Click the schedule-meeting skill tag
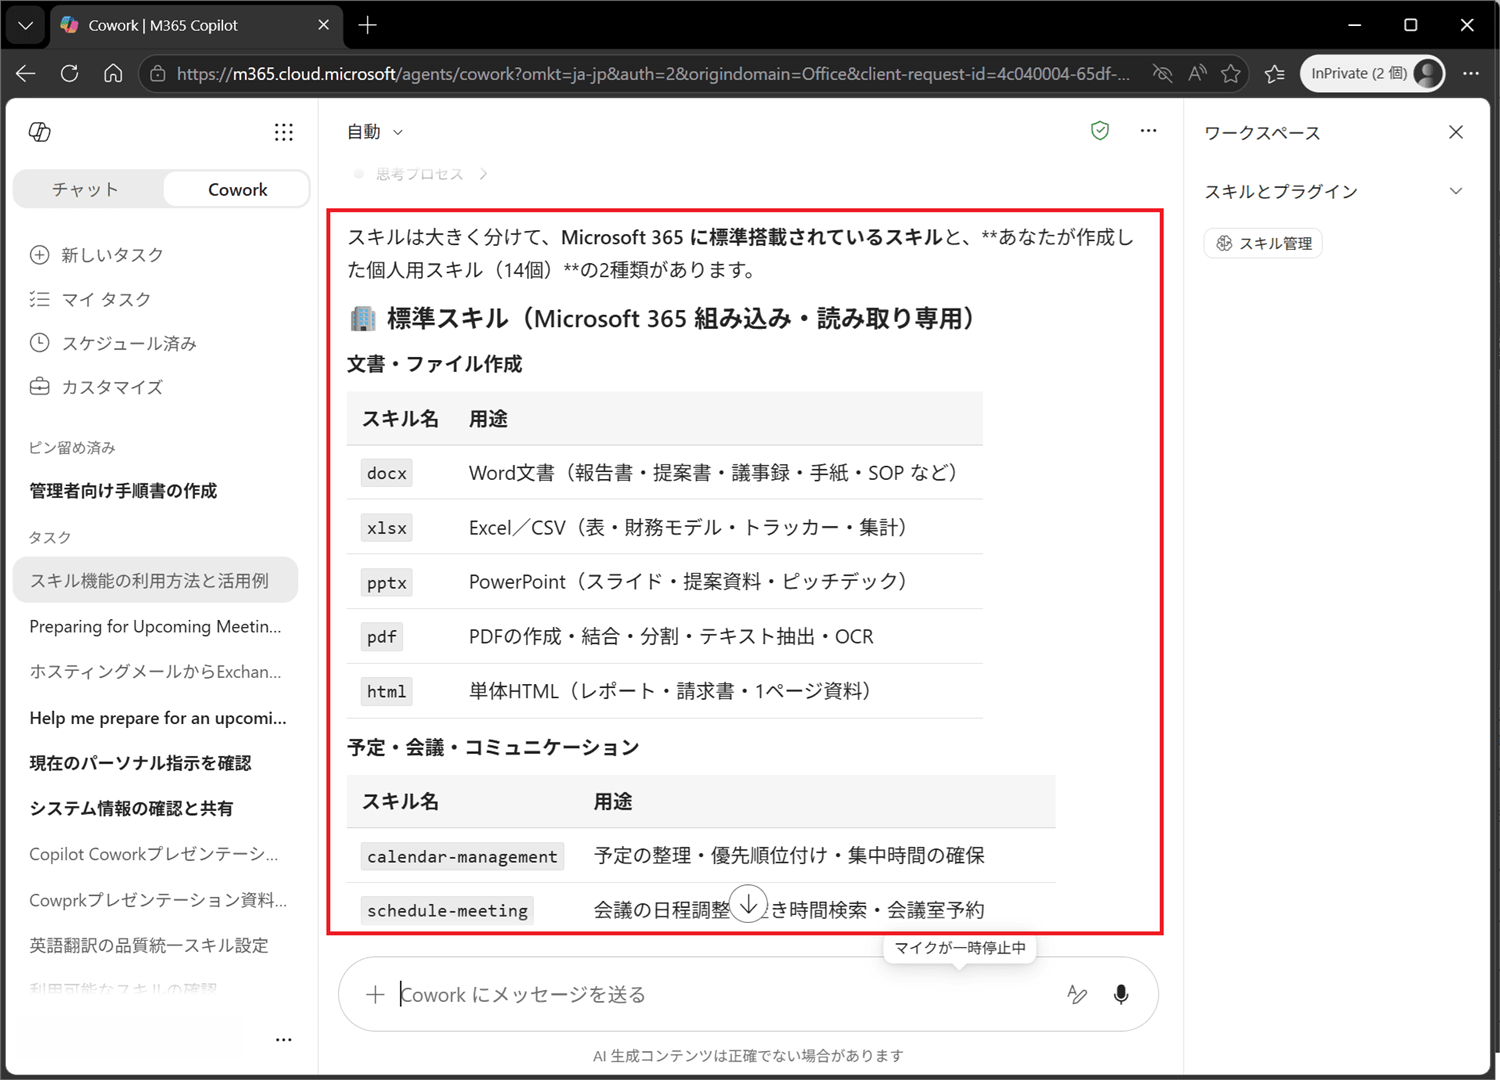This screenshot has width=1500, height=1080. [447, 911]
